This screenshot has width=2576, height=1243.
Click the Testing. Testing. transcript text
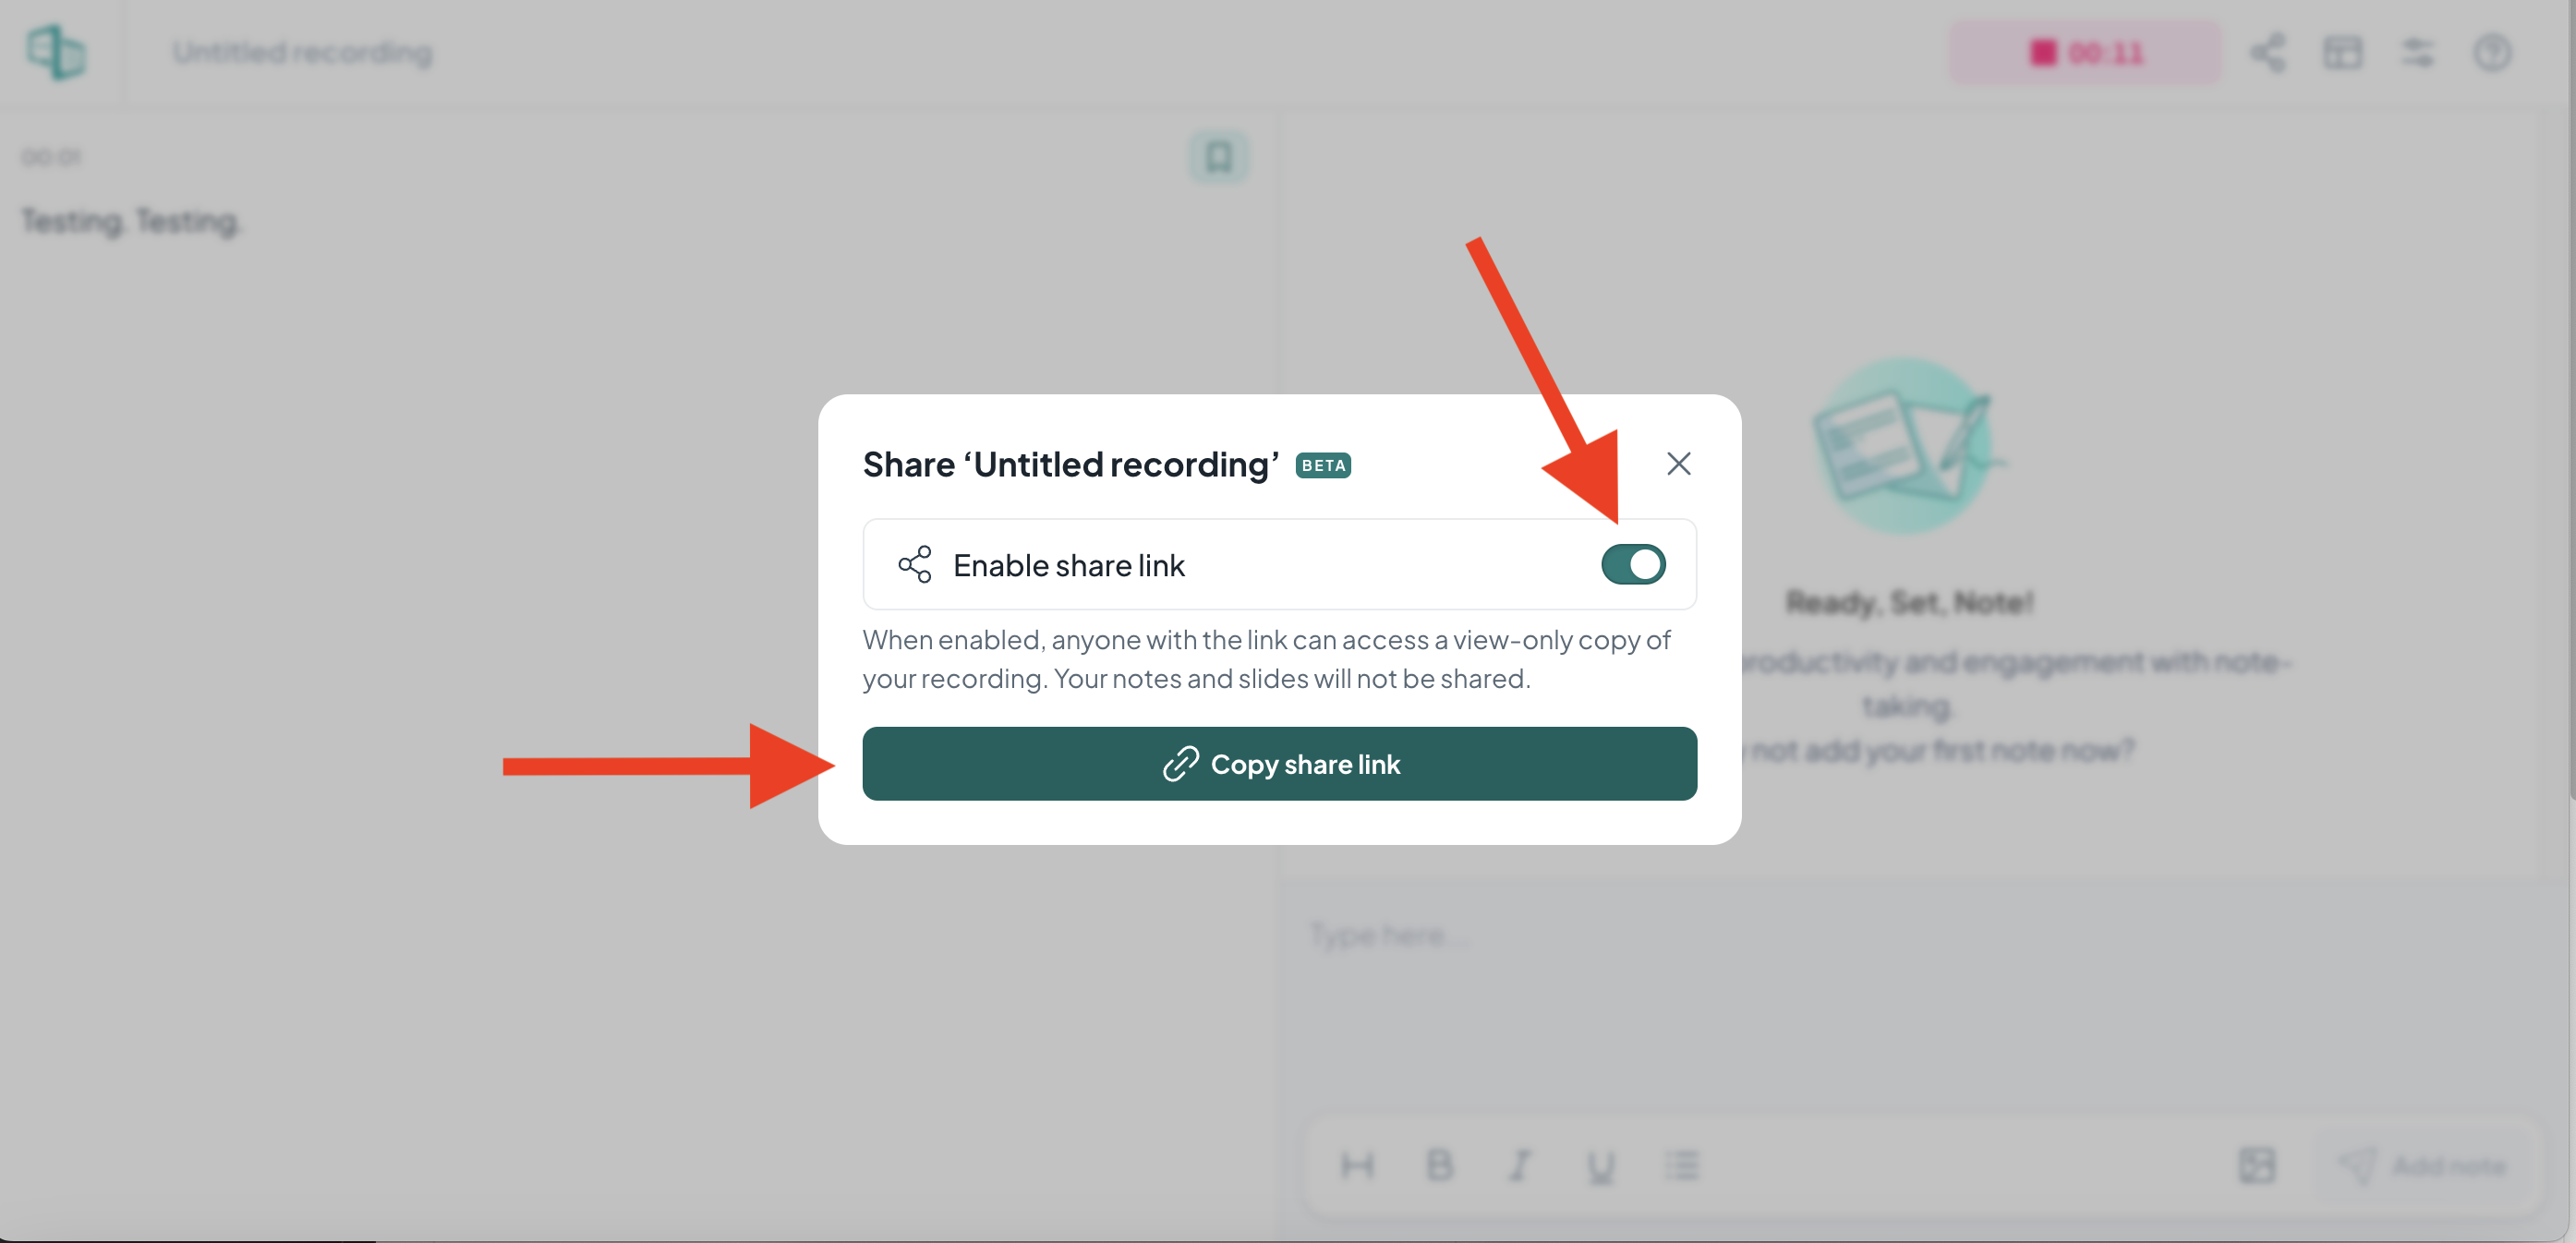(x=131, y=221)
